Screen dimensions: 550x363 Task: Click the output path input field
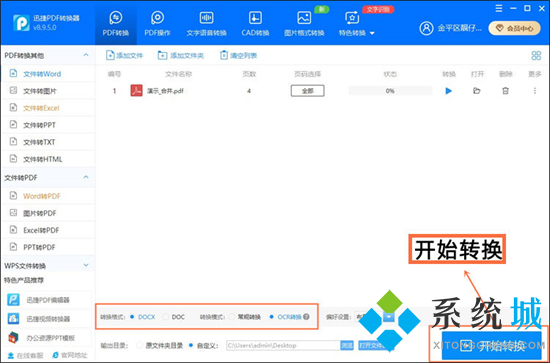tap(283, 345)
